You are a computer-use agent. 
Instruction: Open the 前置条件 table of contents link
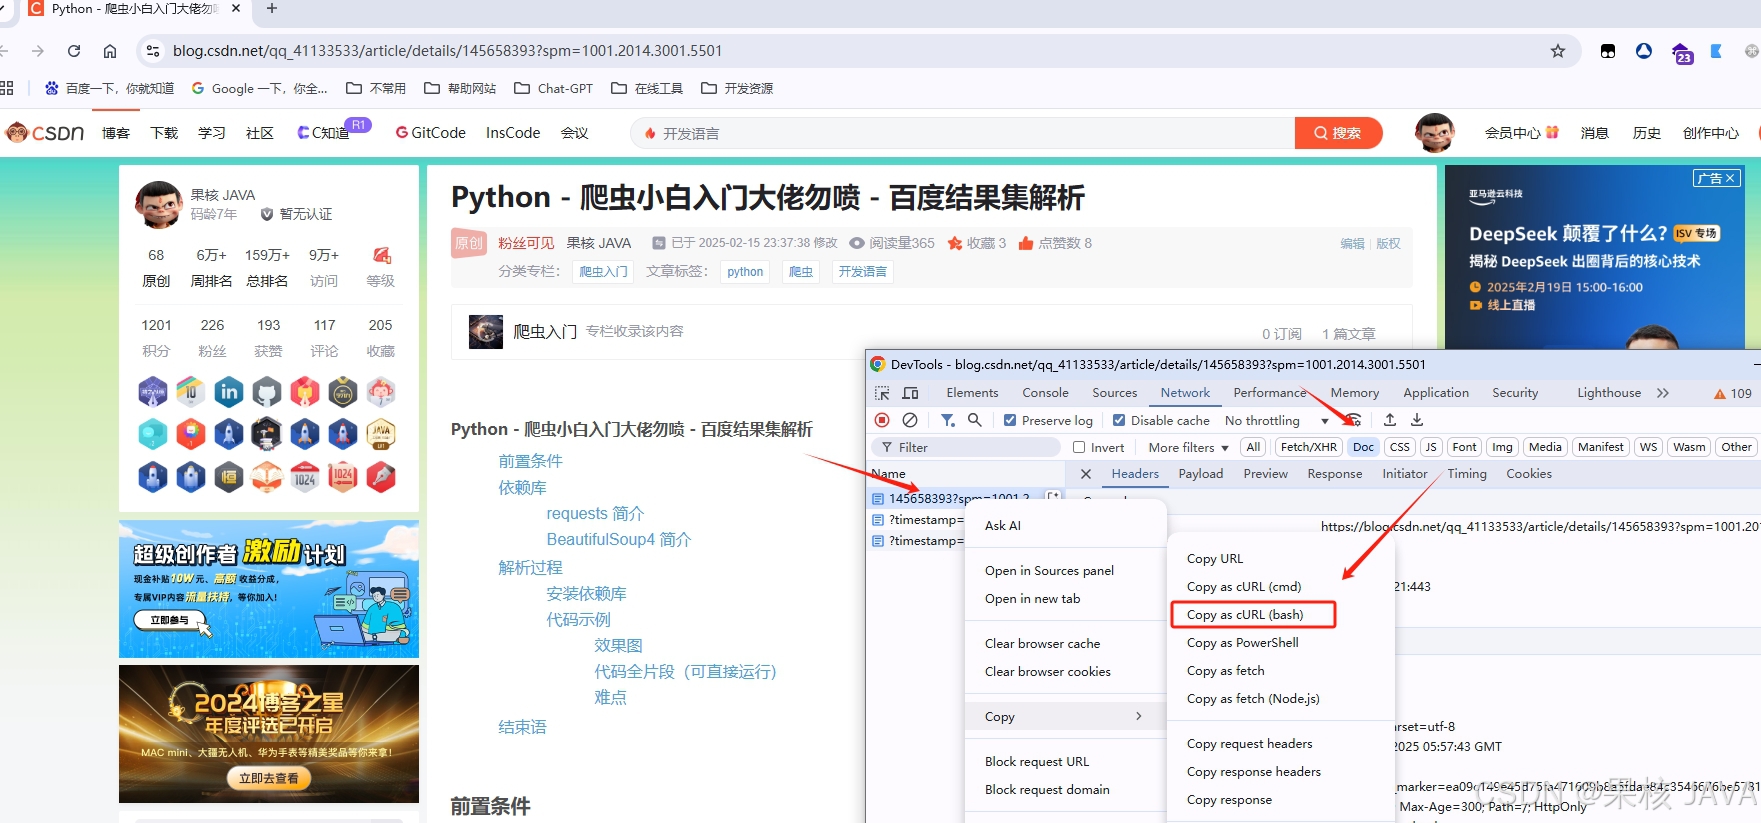[530, 461]
